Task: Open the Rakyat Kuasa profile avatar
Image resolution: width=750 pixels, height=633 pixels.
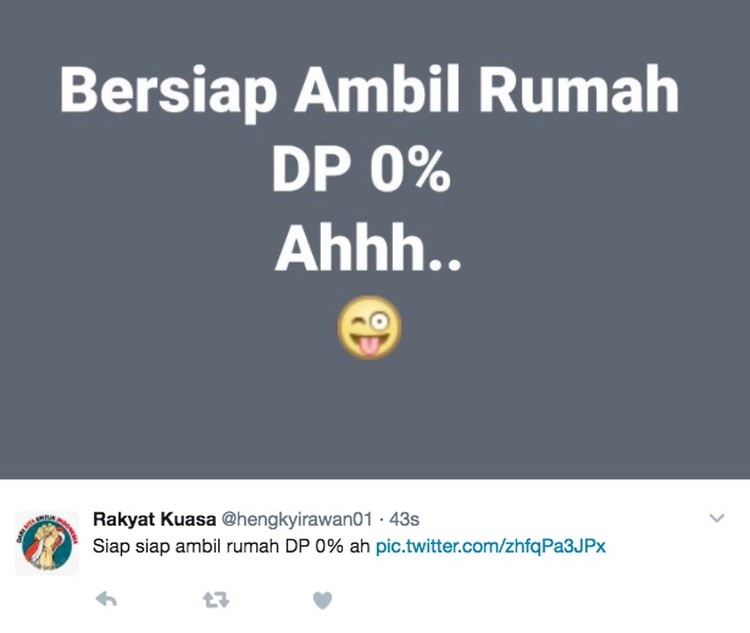Action: click(47, 543)
